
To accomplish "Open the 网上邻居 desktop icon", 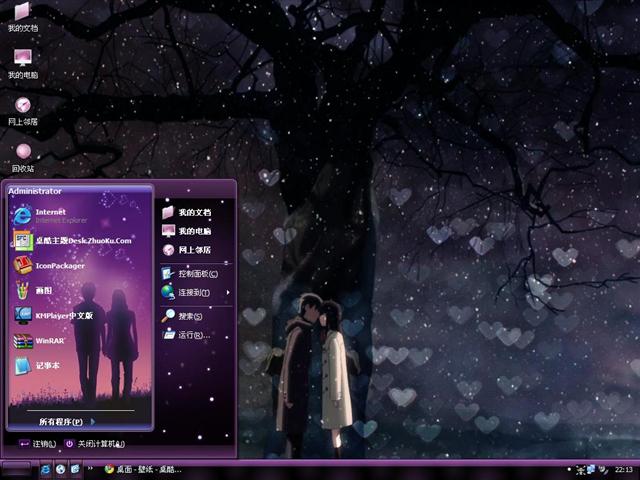I will pyautogui.click(x=23, y=111).
